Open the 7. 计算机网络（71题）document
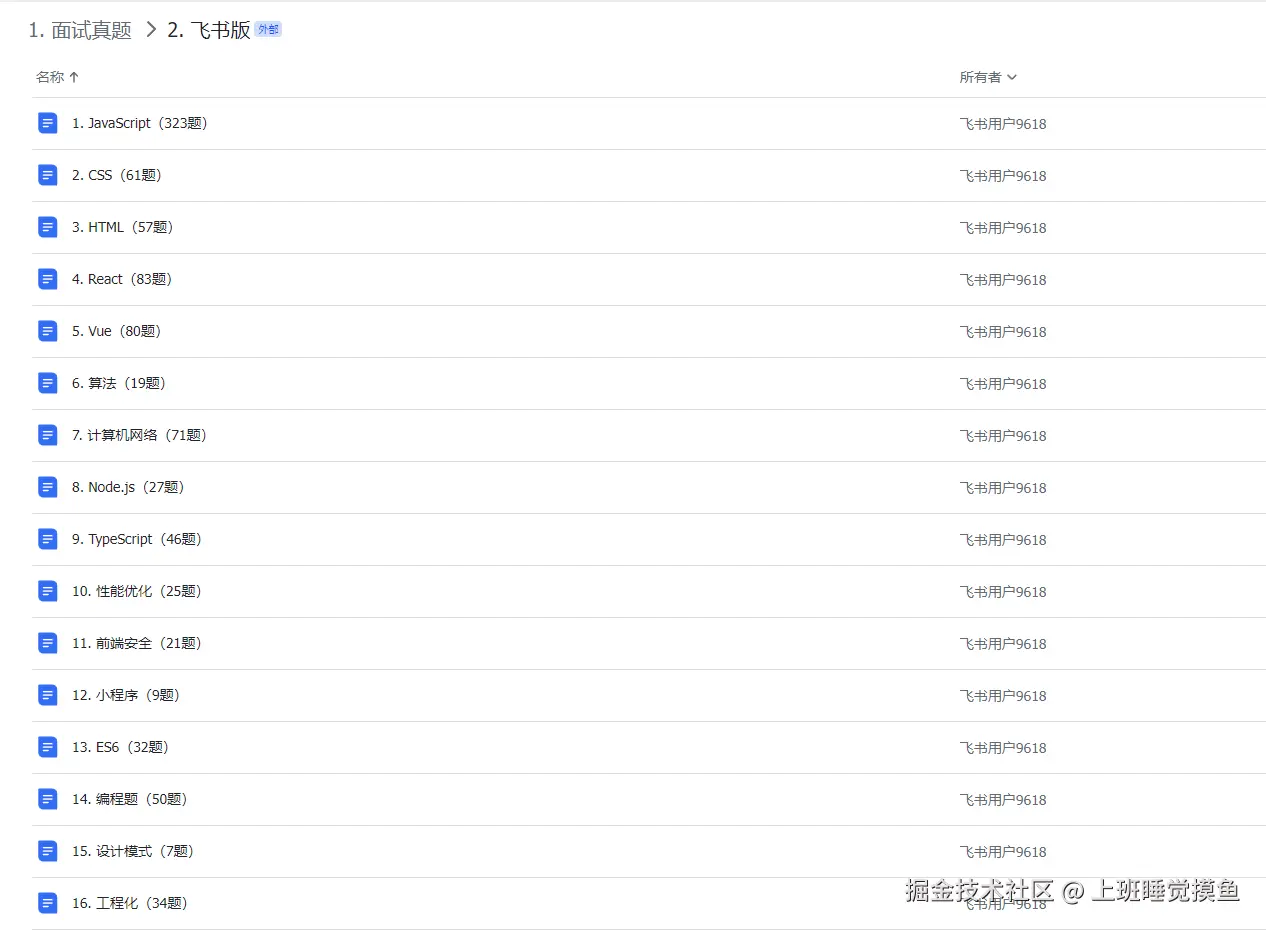Screen dimensions: 1266x930 point(140,435)
